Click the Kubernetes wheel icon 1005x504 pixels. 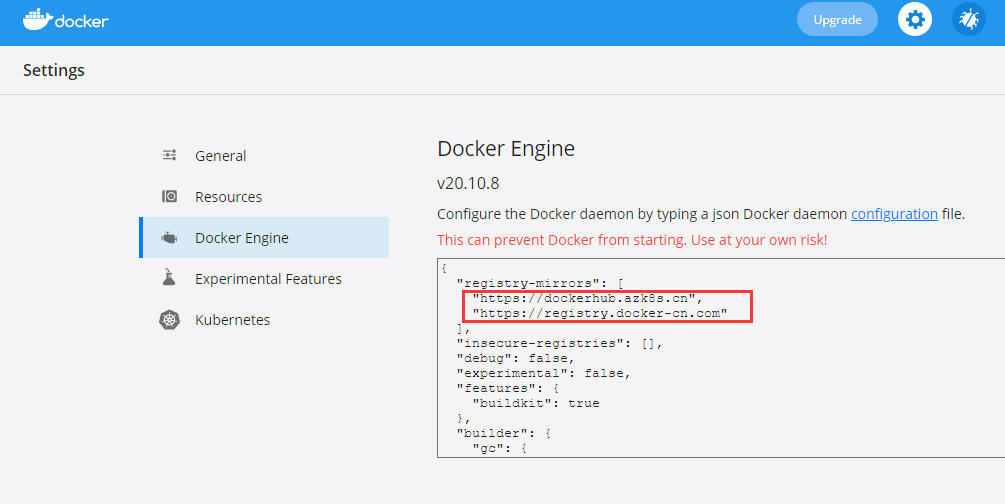pos(169,319)
